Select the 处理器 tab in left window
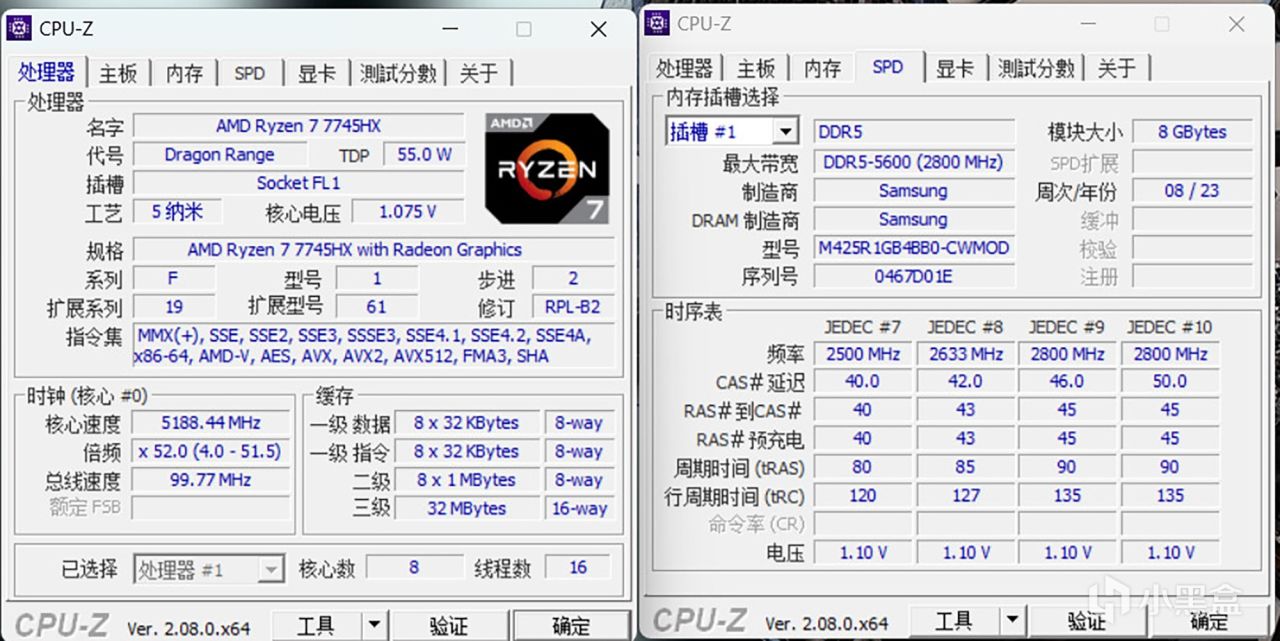 tap(47, 72)
